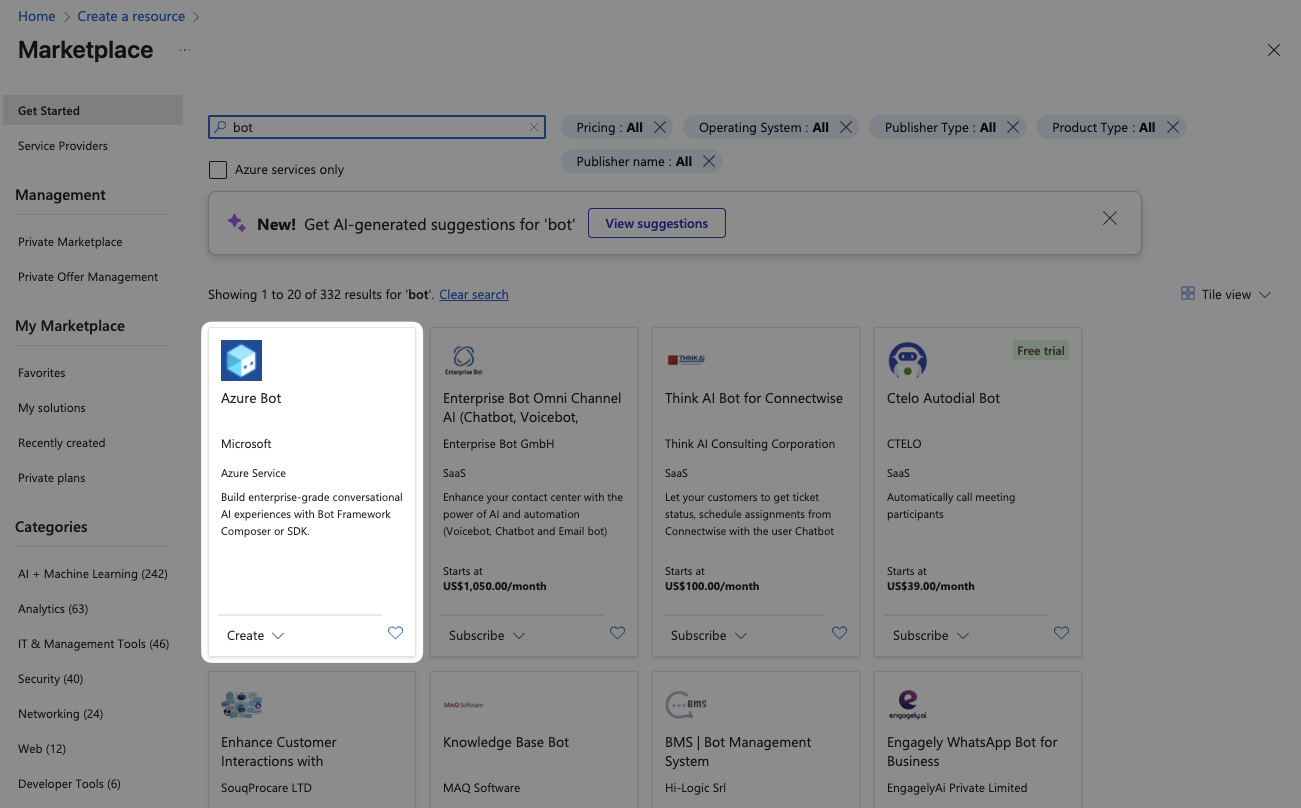Screen dimensions: 1301x808
Task: Open Favorites under My Marketplace
Action: tap(42, 372)
